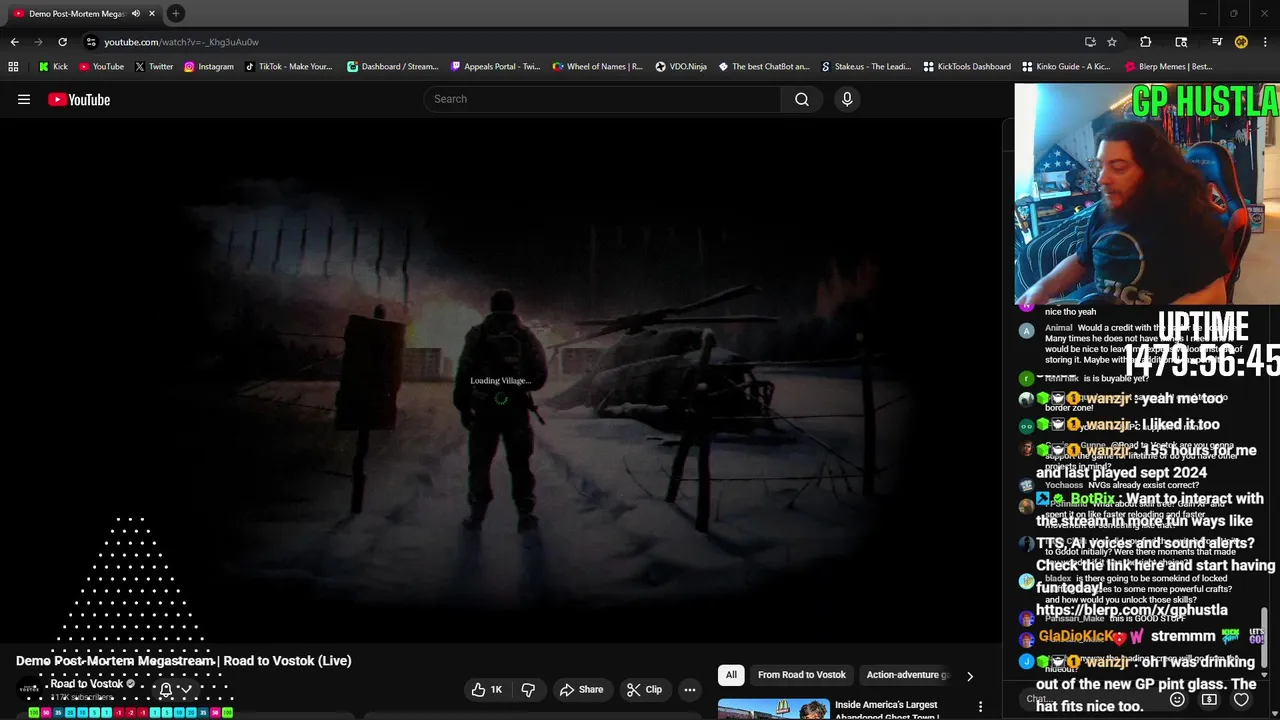Start voice search with the microphone icon
This screenshot has height=720, width=1280.
(x=847, y=99)
